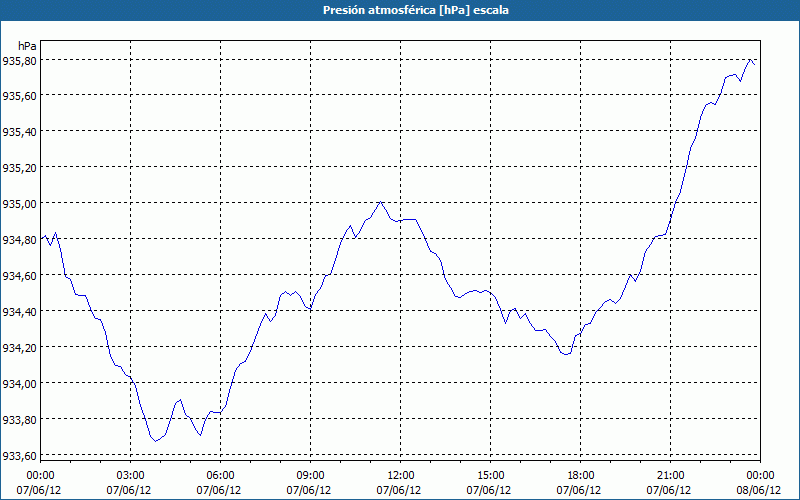Screen dimensions: 800x500
Task: Click the 933,60 axis value
Action: [19, 455]
